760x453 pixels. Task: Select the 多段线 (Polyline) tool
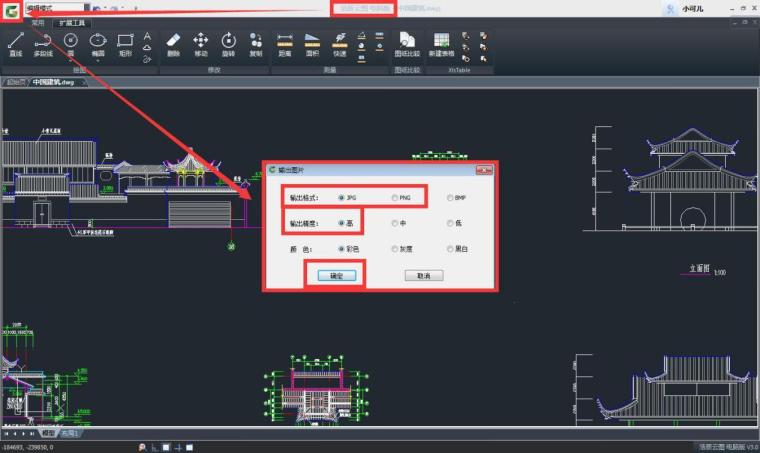[43, 44]
